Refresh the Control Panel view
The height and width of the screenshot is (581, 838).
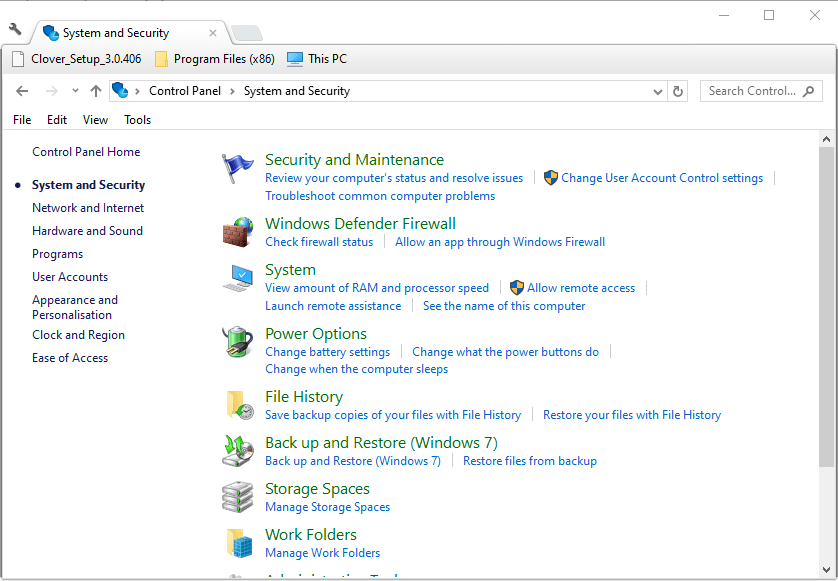[678, 91]
